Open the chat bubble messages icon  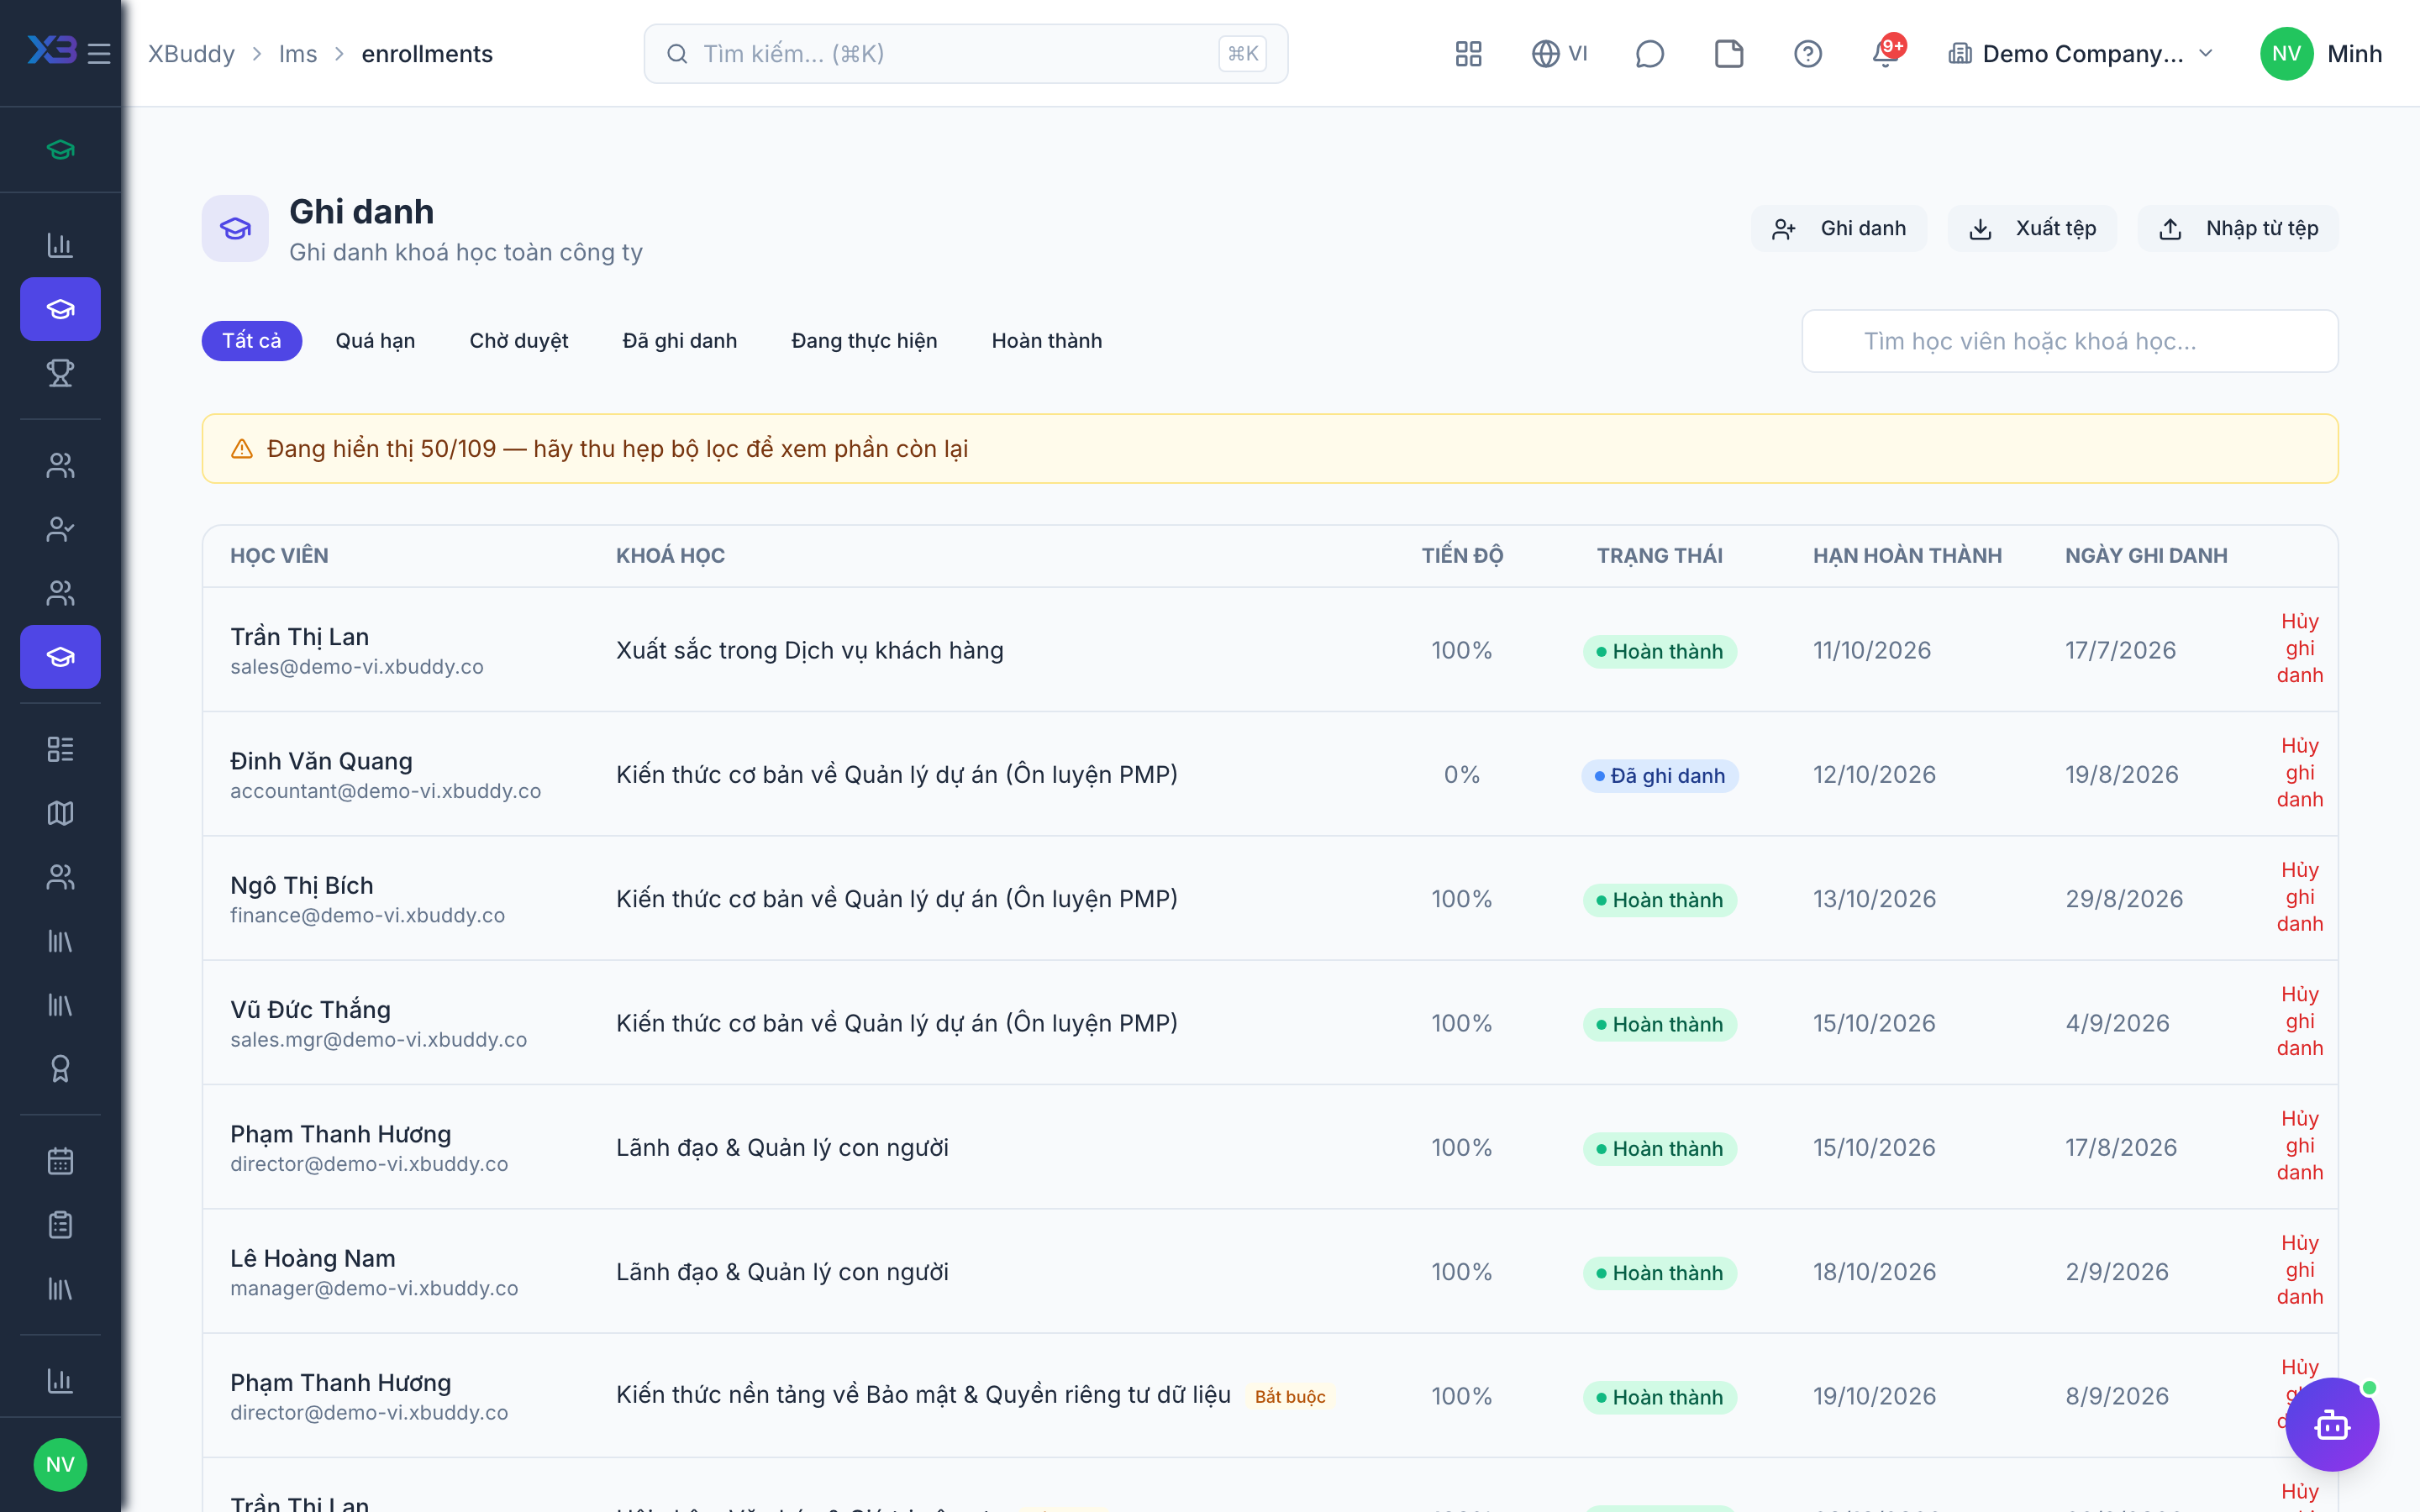click(1649, 54)
